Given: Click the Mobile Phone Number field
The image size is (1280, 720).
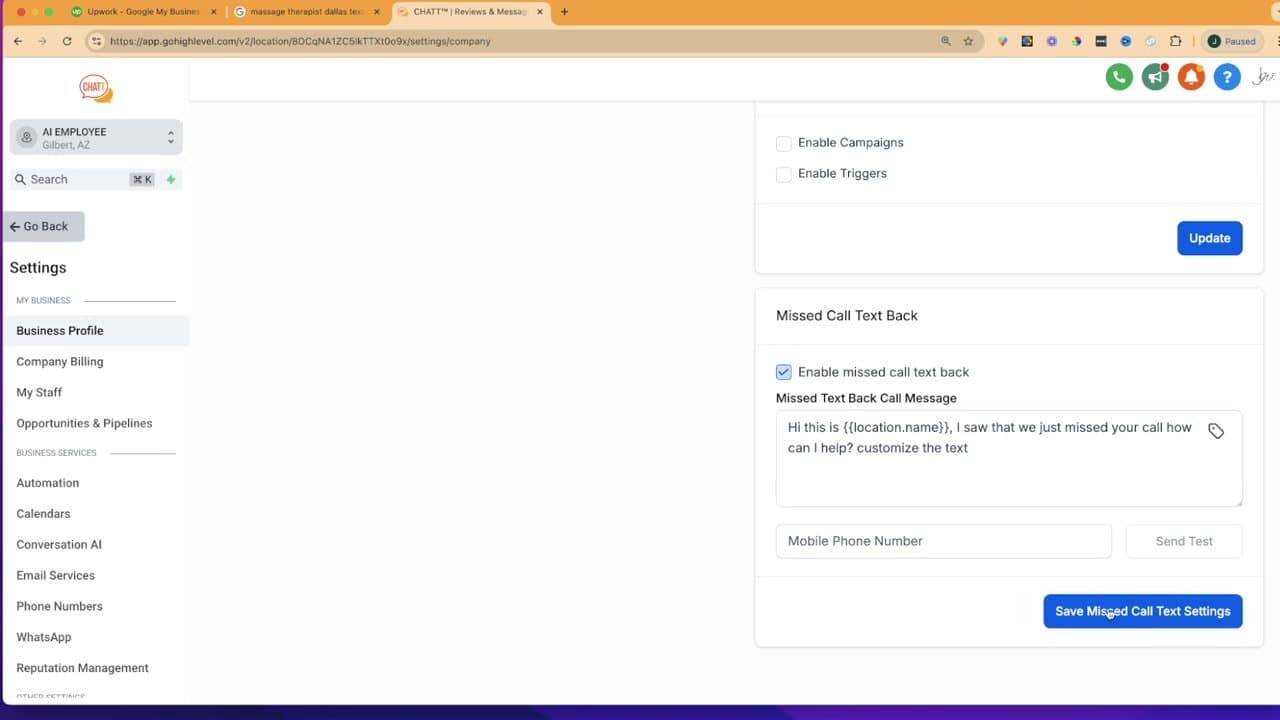Looking at the screenshot, I should pyautogui.click(x=943, y=541).
